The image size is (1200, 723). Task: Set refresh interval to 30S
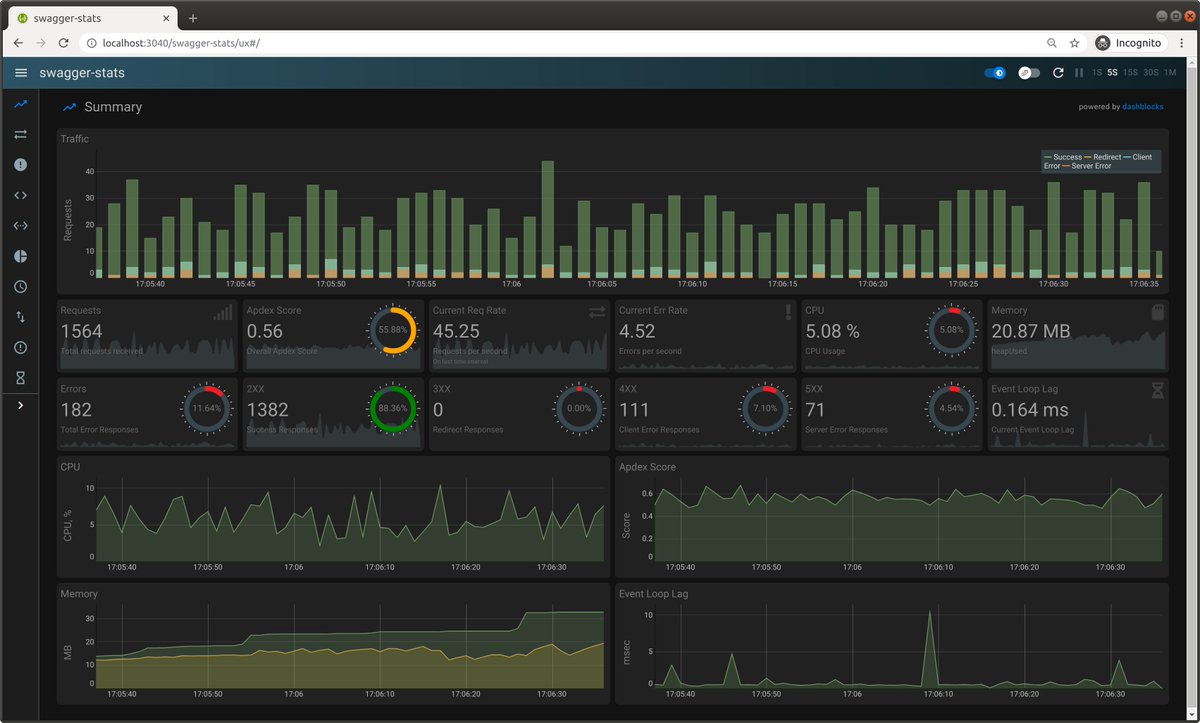click(x=1151, y=73)
